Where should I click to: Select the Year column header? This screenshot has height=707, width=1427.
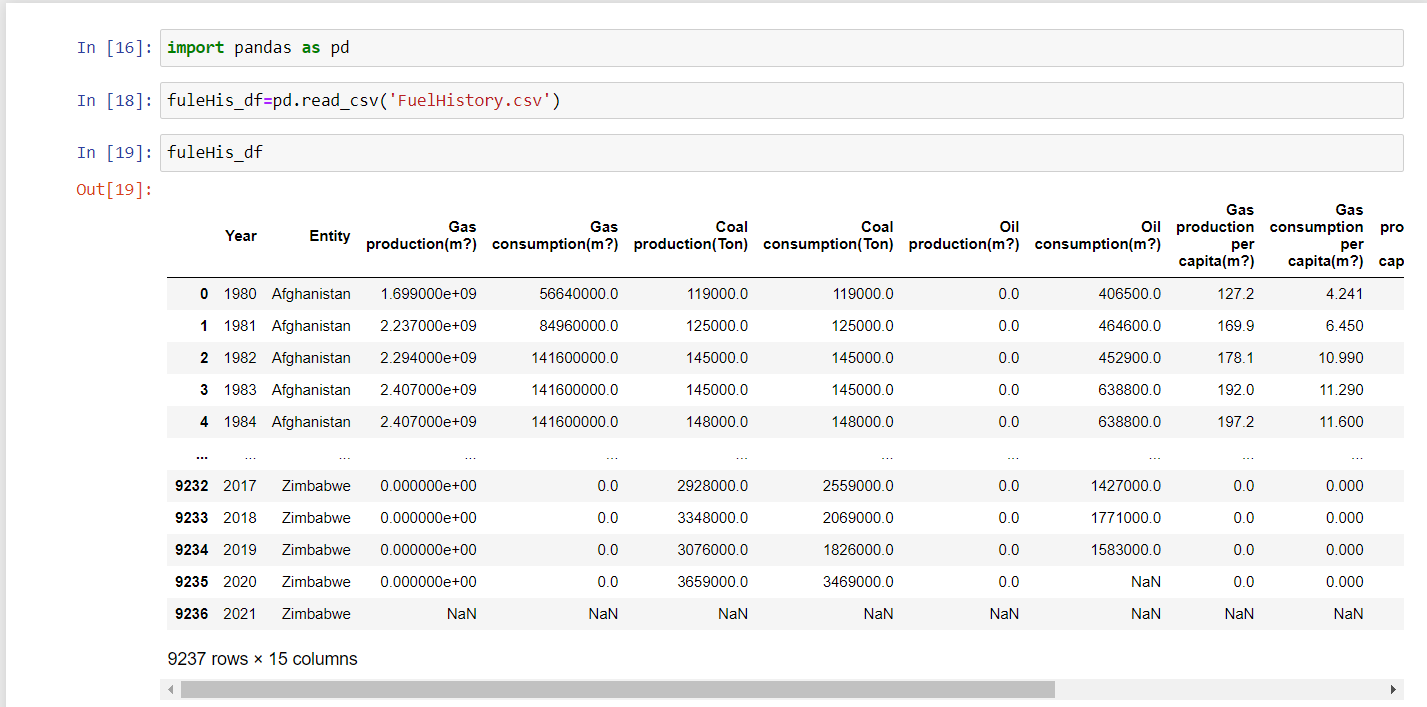241,236
